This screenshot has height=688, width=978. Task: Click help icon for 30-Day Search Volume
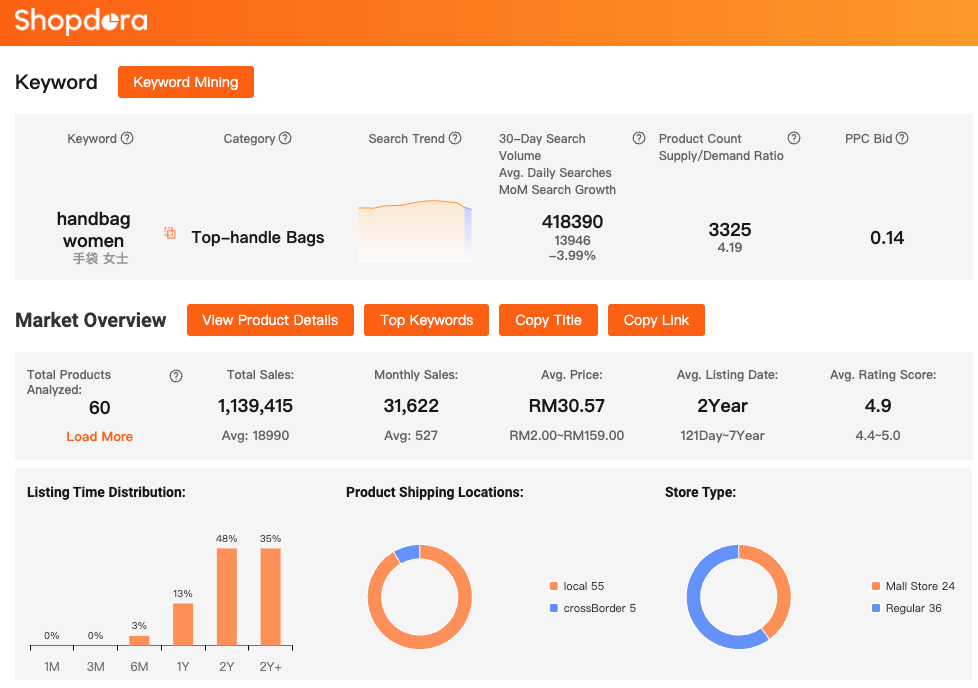pyautogui.click(x=639, y=139)
